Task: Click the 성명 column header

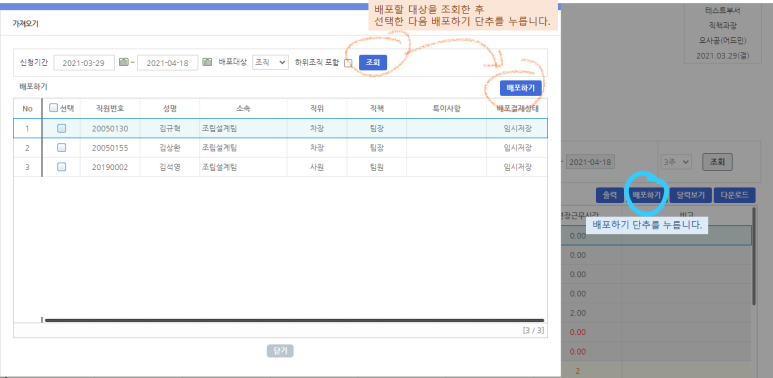Action: point(170,108)
